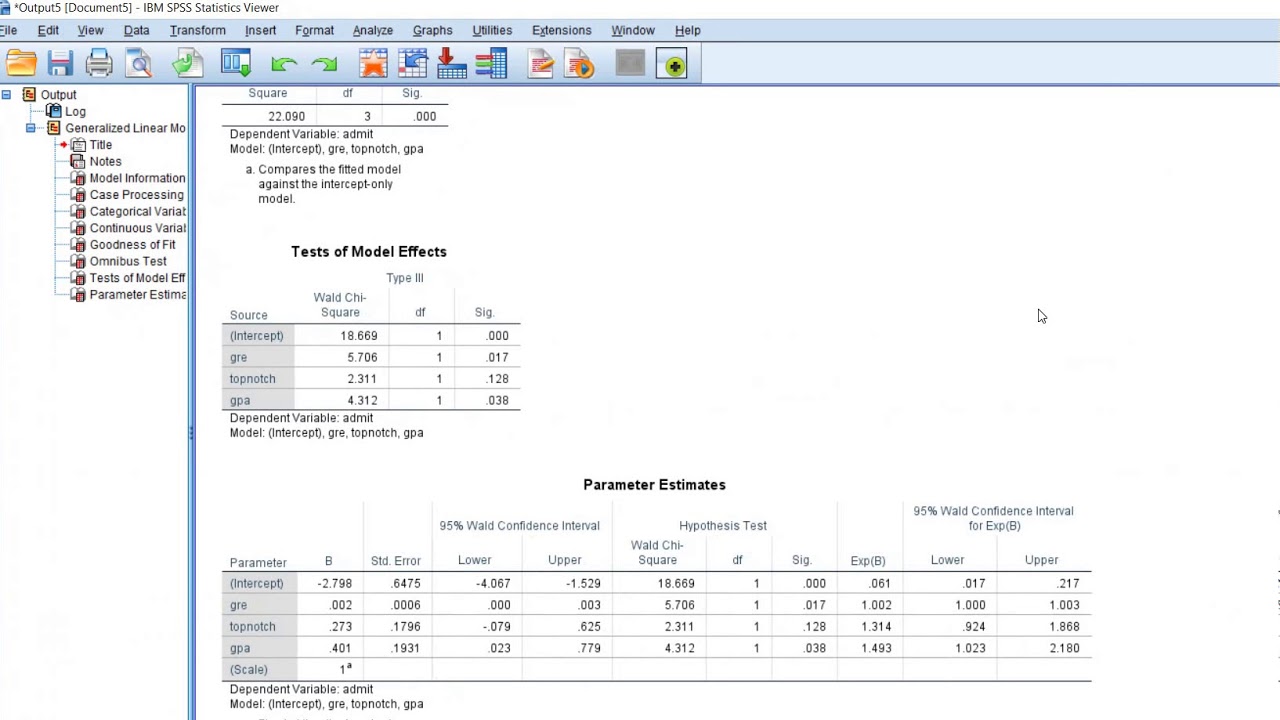This screenshot has width=1280, height=720.
Task: Click Exp(B) upper bound 2.180
Action: (1064, 648)
